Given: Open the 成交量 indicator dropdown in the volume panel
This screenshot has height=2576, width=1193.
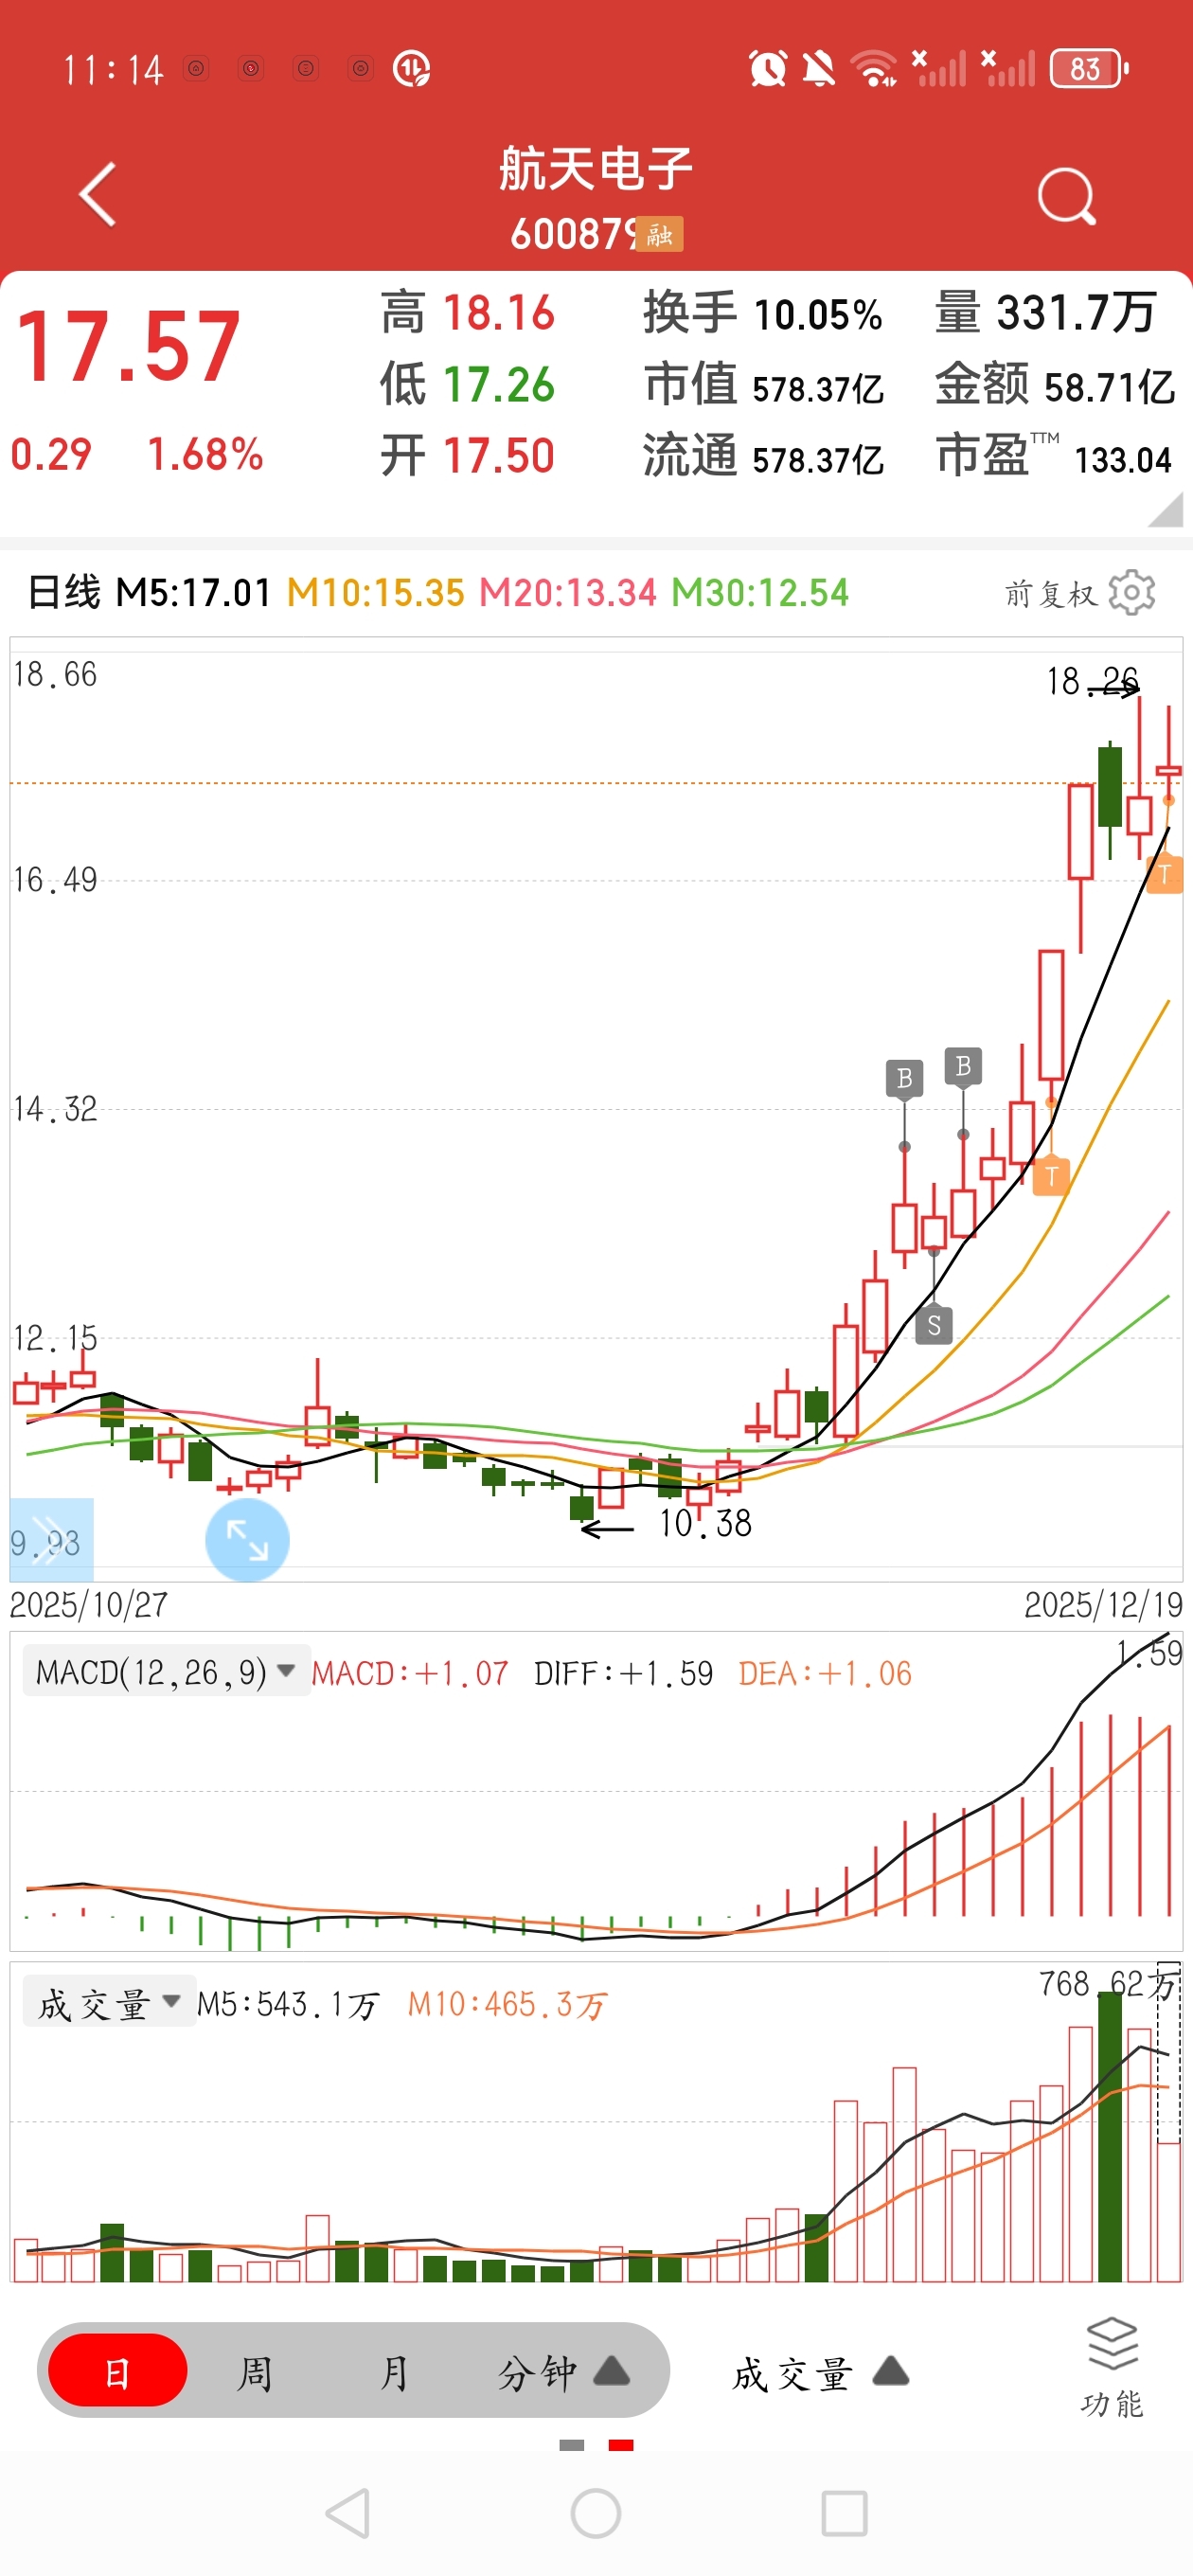Looking at the screenshot, I should tap(110, 2003).
